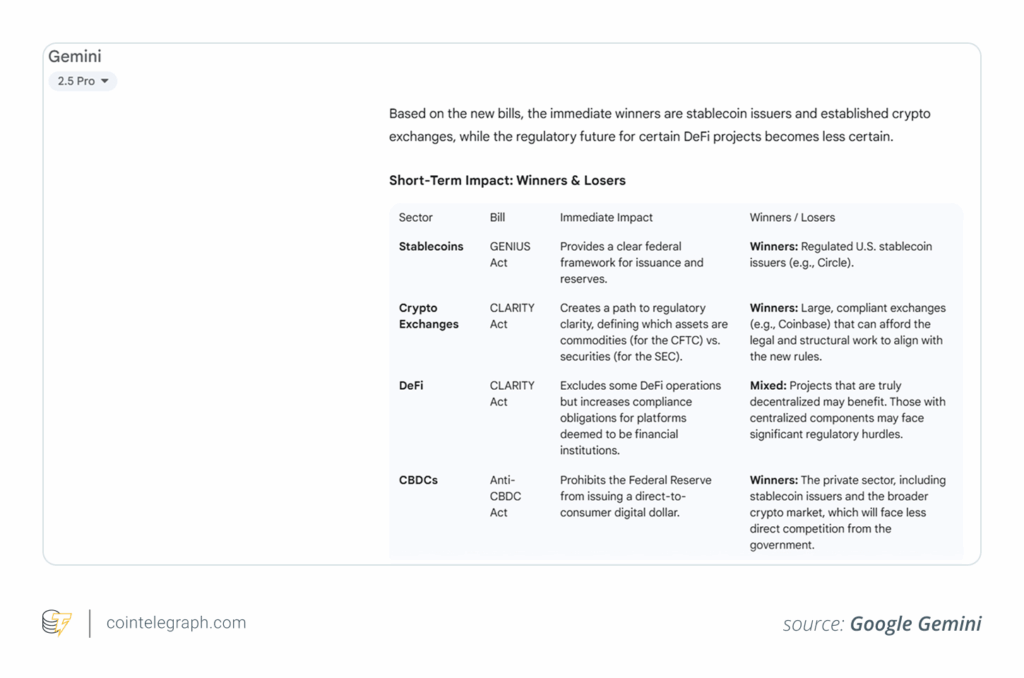
Task: Select the CBDCs row label
Action: pyautogui.click(x=418, y=480)
